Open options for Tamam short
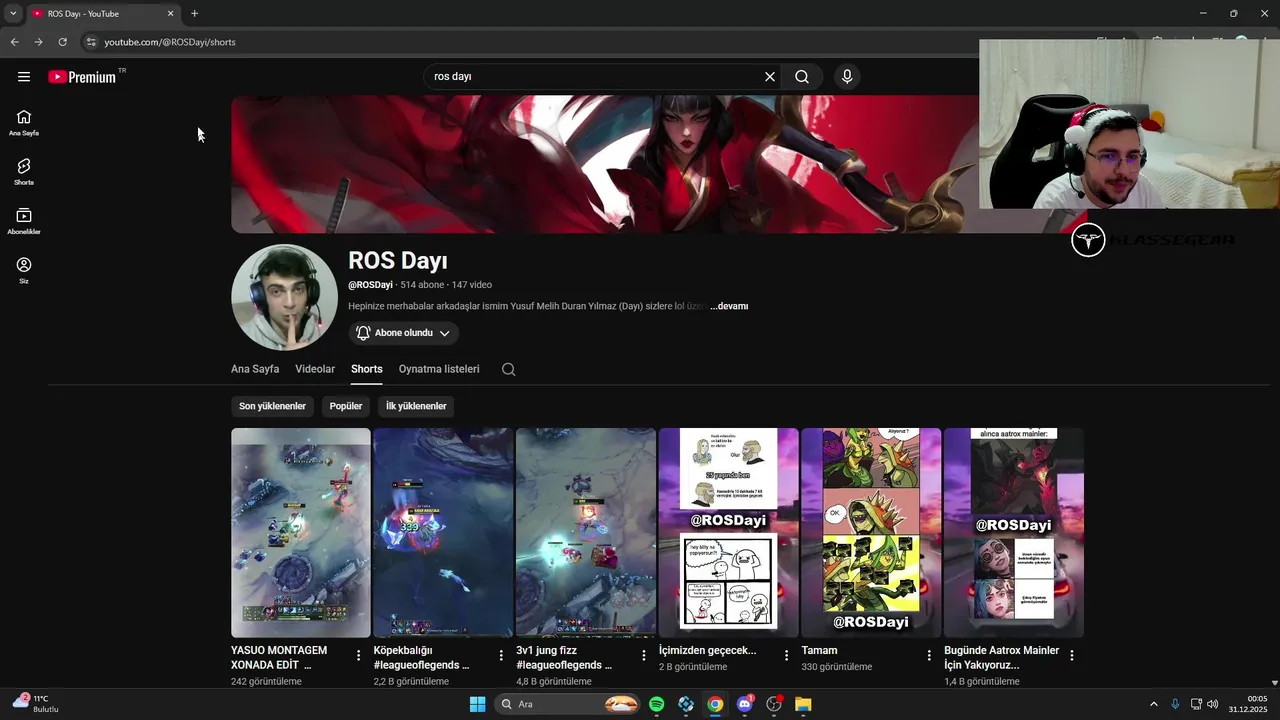The height and width of the screenshot is (720, 1280). pyautogui.click(x=929, y=656)
